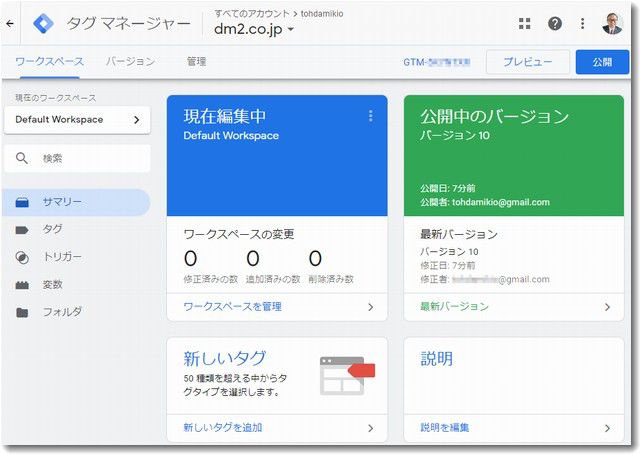Click the サマリー briefcase icon

22,202
